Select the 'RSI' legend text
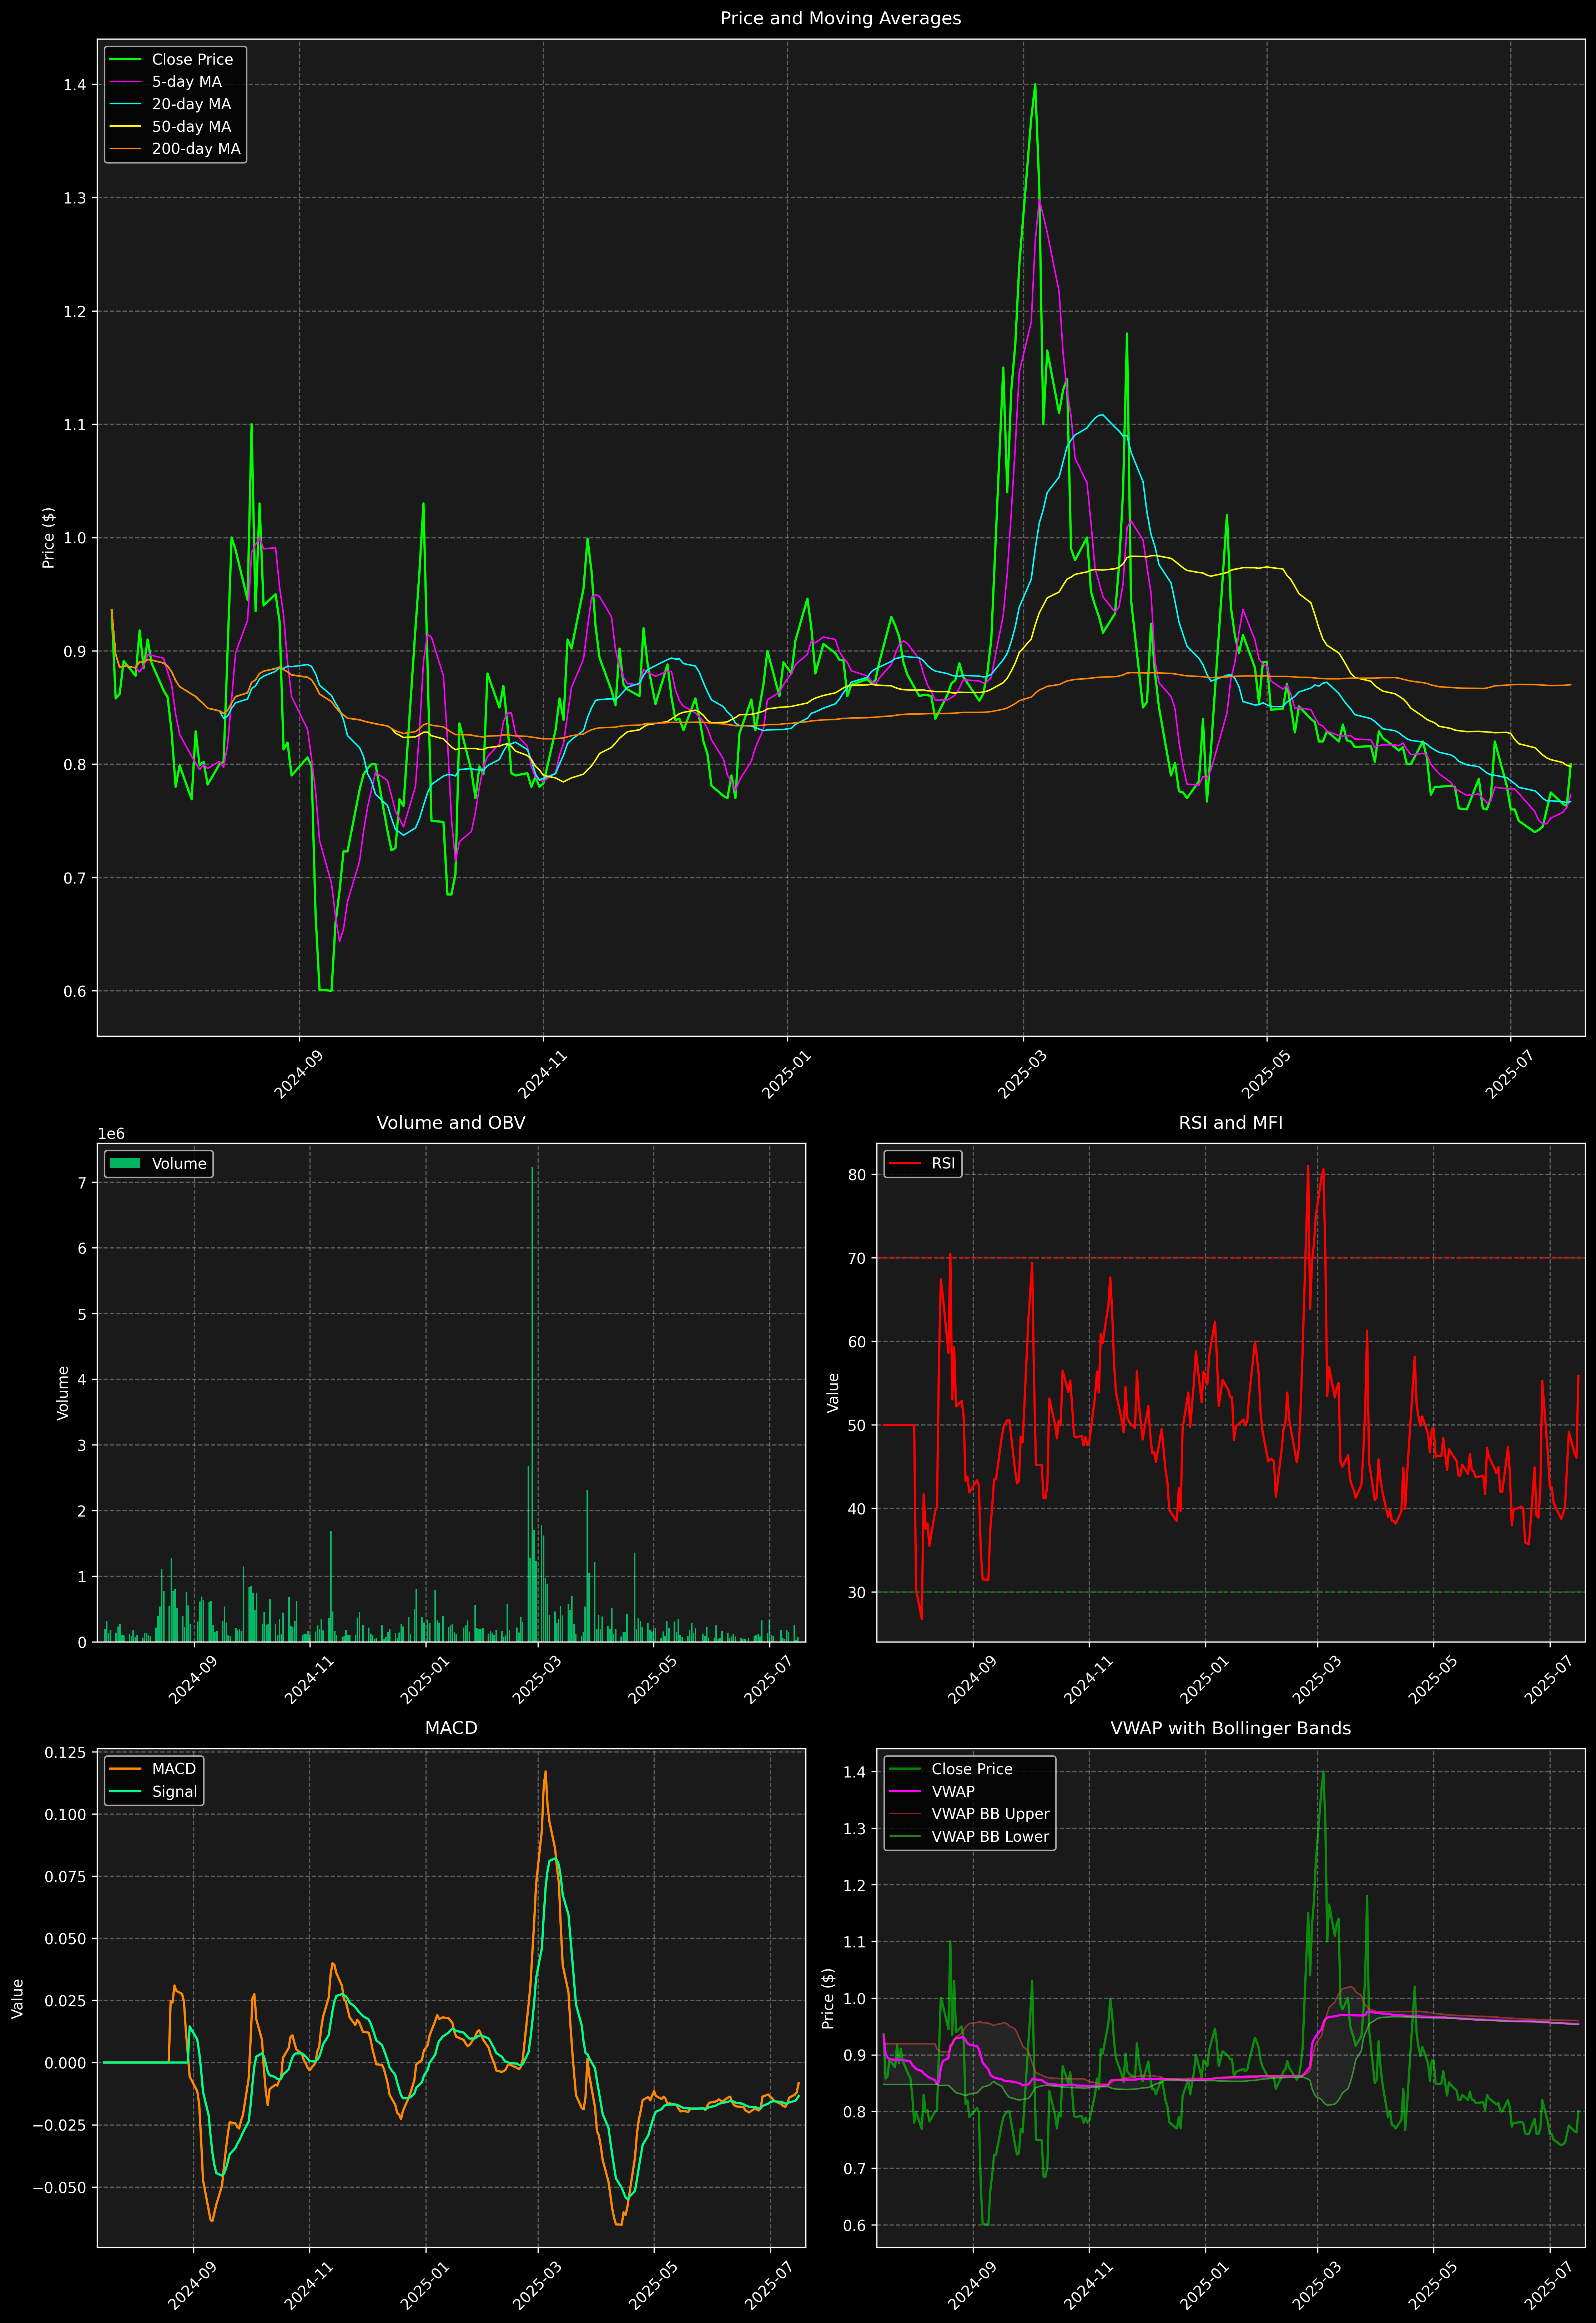The height and width of the screenshot is (2323, 1596). [x=943, y=1164]
